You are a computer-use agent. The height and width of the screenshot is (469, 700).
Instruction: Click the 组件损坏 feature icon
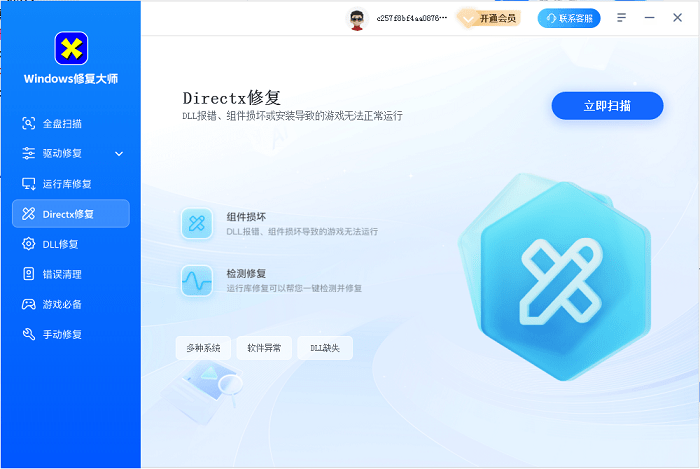point(196,223)
